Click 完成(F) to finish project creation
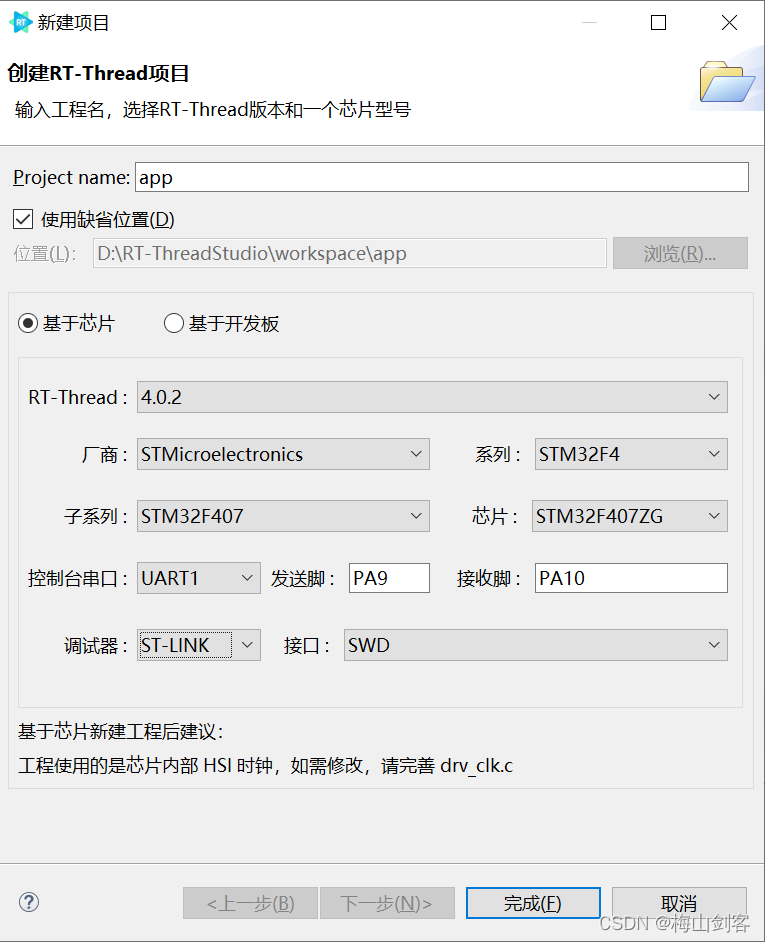 [533, 903]
